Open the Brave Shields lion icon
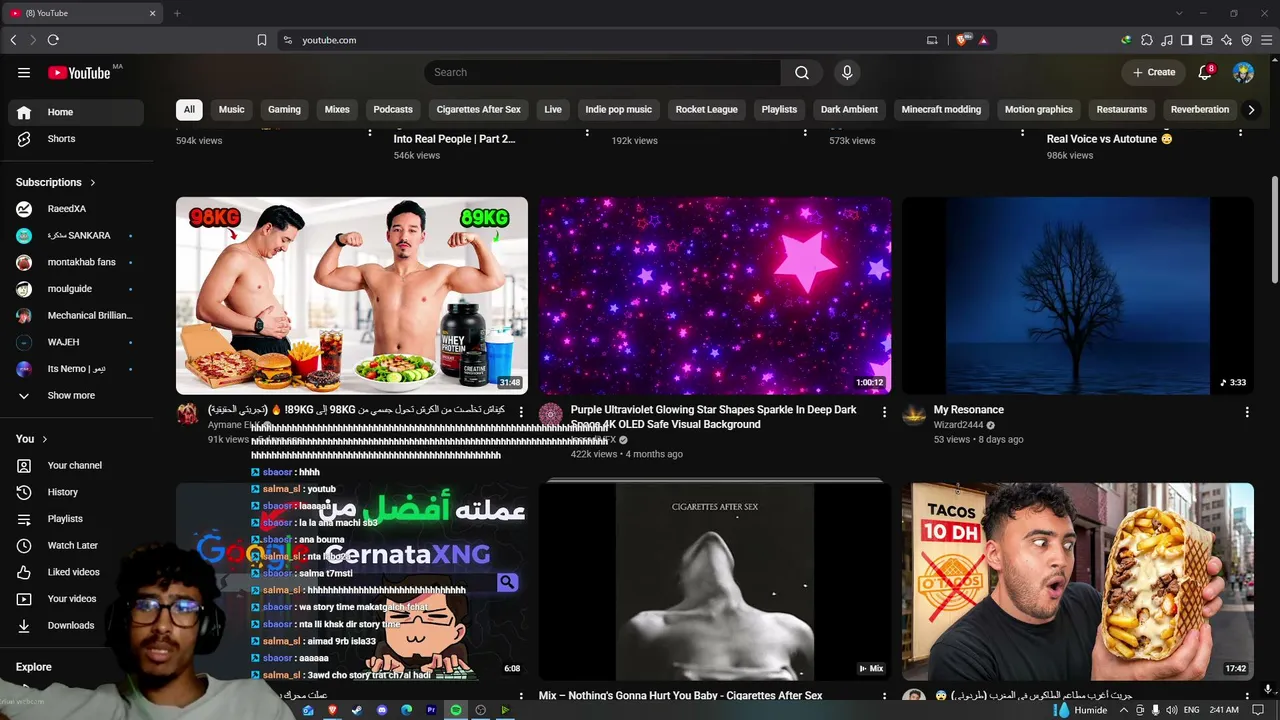The height and width of the screenshot is (720, 1280). pos(963,40)
